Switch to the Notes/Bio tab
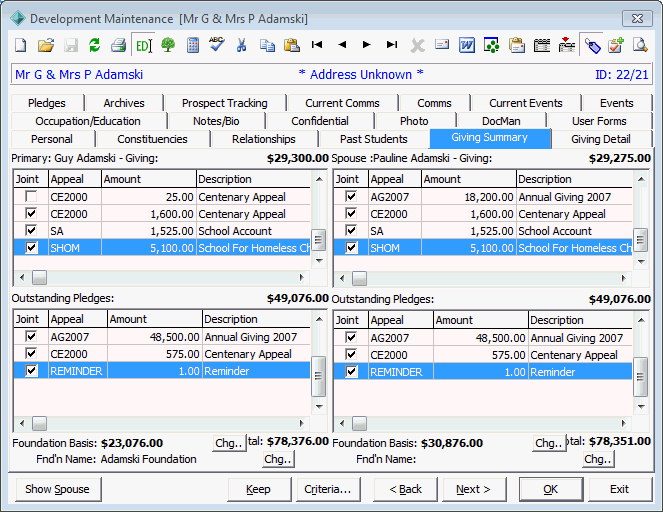This screenshot has height=512, width=663. coord(216,121)
